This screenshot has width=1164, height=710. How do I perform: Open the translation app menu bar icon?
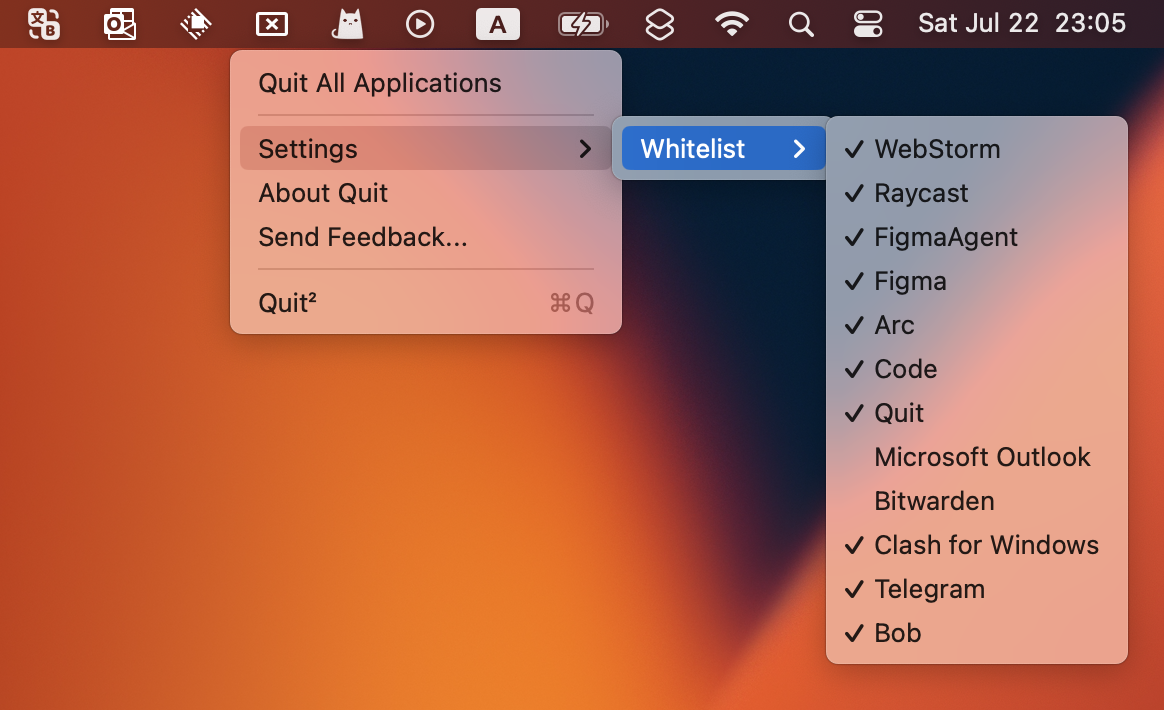[x=44, y=24]
